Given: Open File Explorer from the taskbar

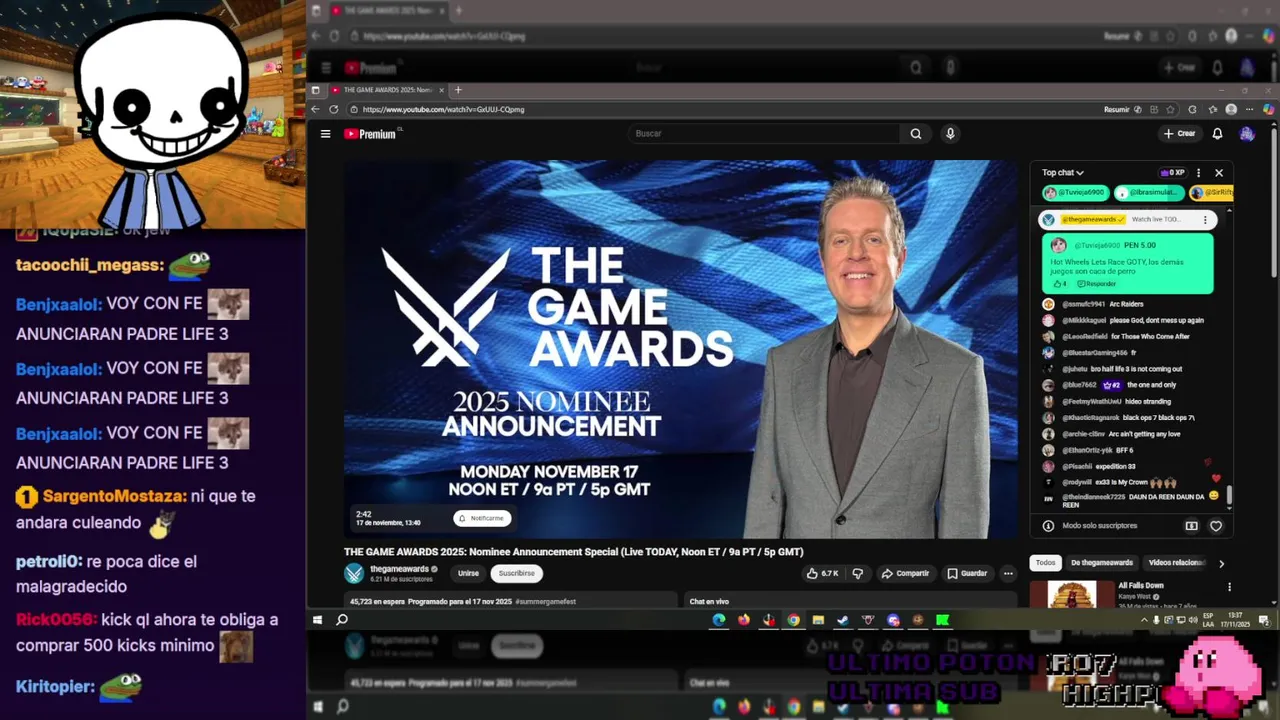Looking at the screenshot, I should [818, 620].
